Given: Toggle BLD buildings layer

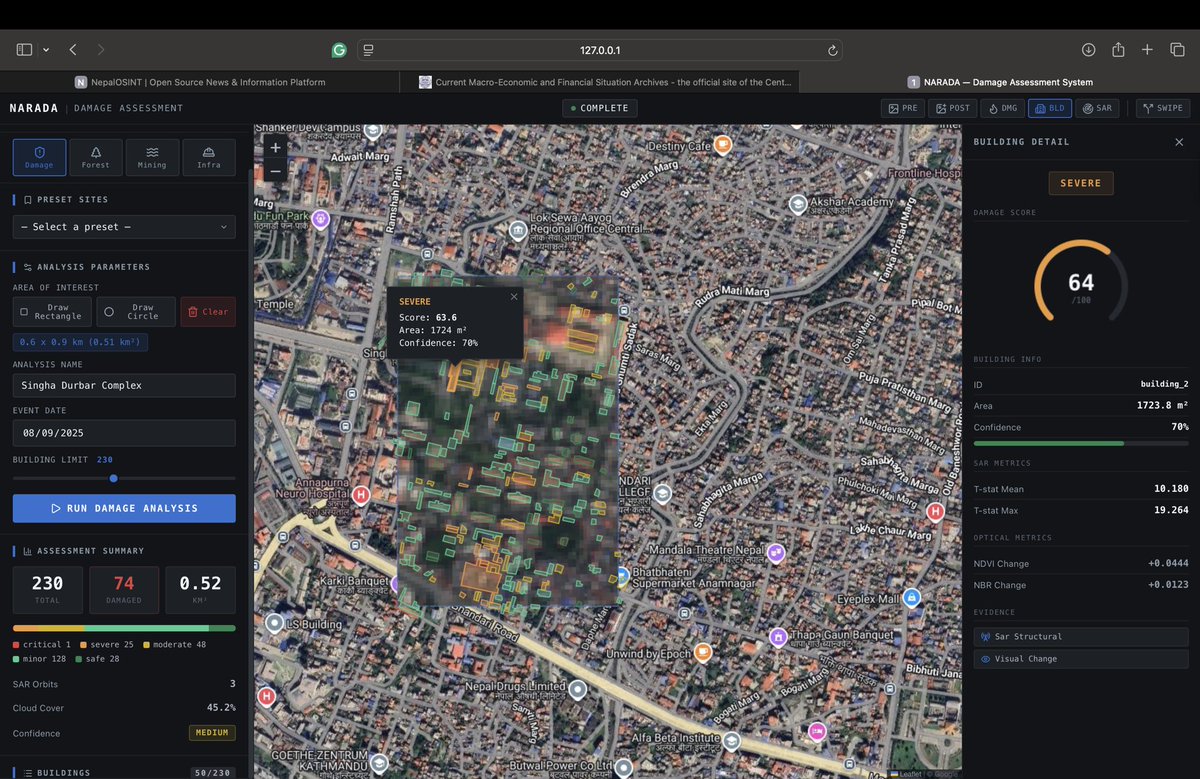Looking at the screenshot, I should click(1050, 108).
